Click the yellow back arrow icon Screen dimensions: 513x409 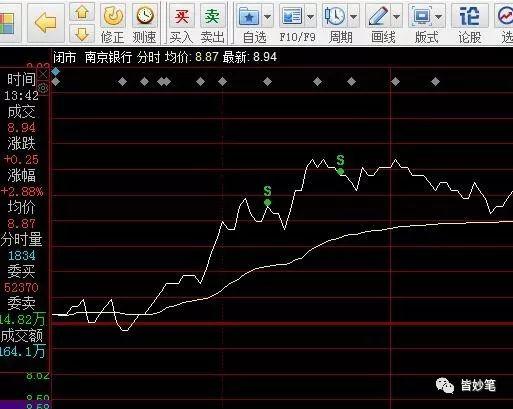pos(46,22)
